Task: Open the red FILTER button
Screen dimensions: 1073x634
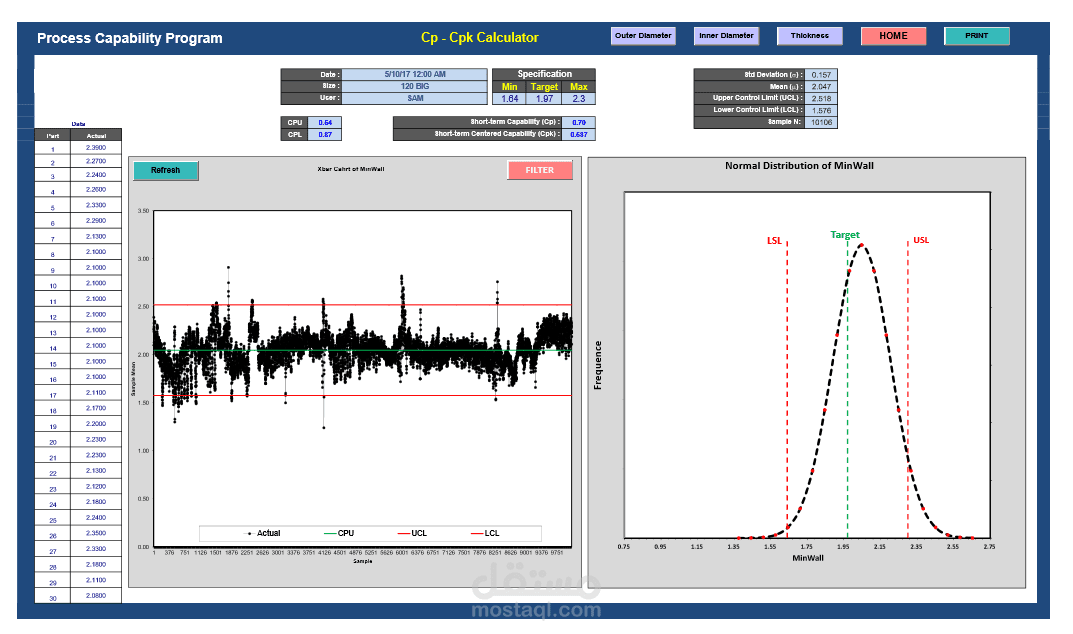Action: click(x=540, y=170)
